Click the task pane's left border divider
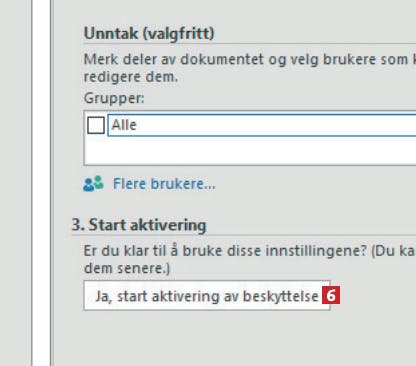416x366 pixels. pyautogui.click(x=52, y=183)
